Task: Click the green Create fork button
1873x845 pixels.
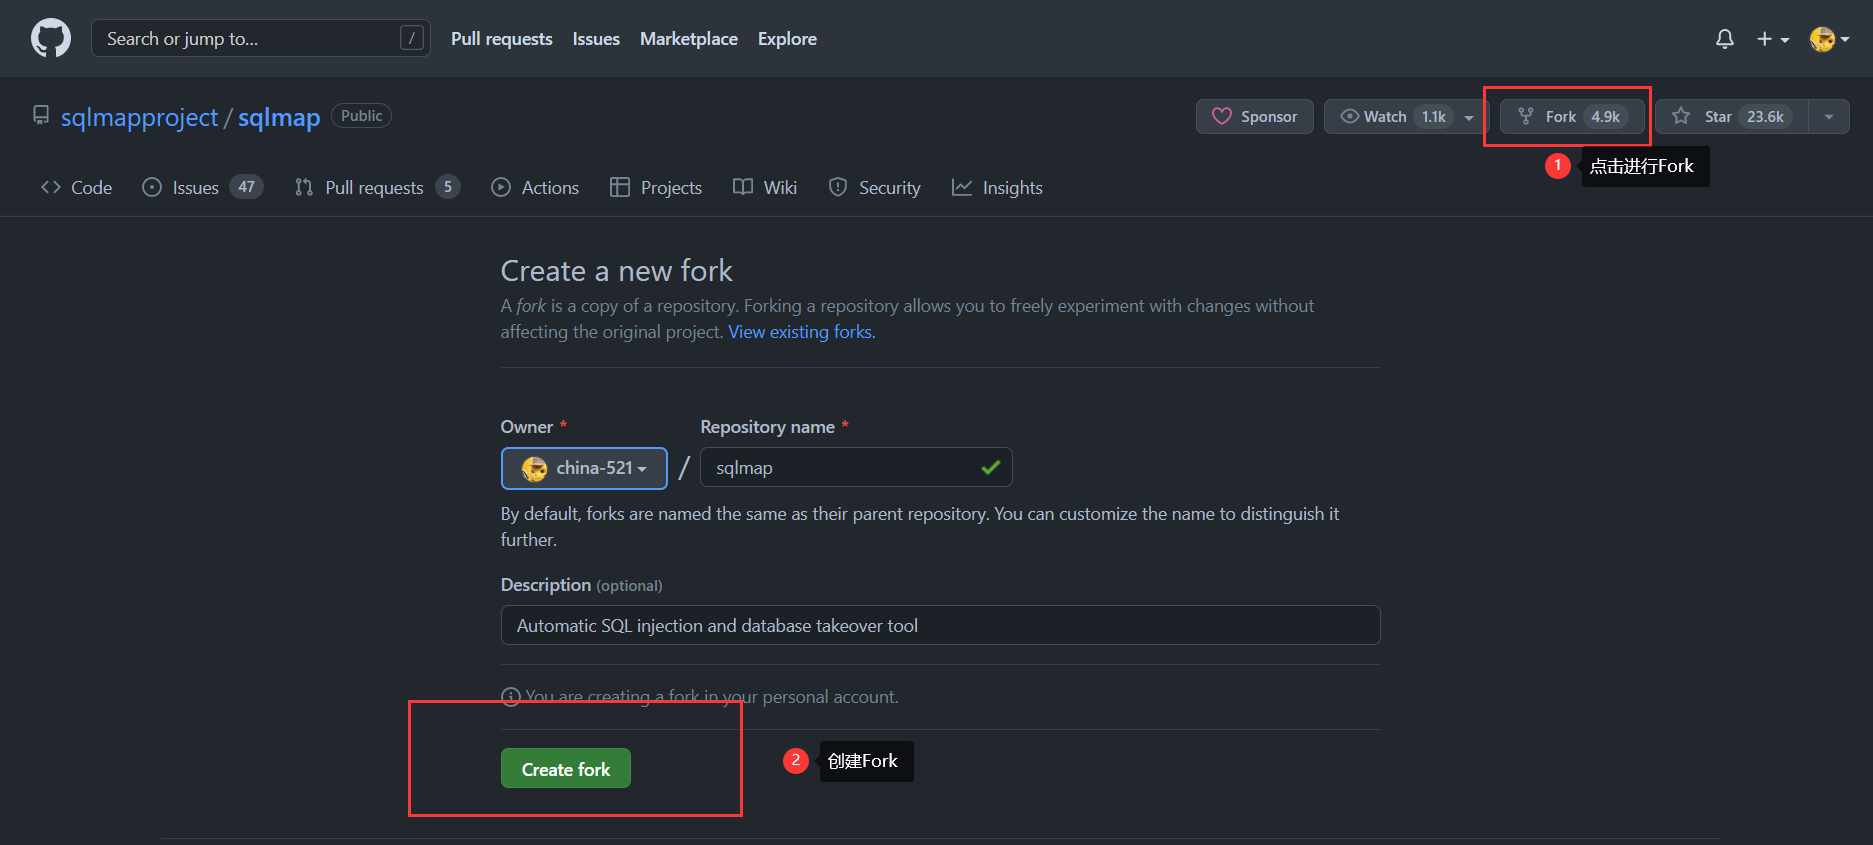Action: pyautogui.click(x=566, y=768)
